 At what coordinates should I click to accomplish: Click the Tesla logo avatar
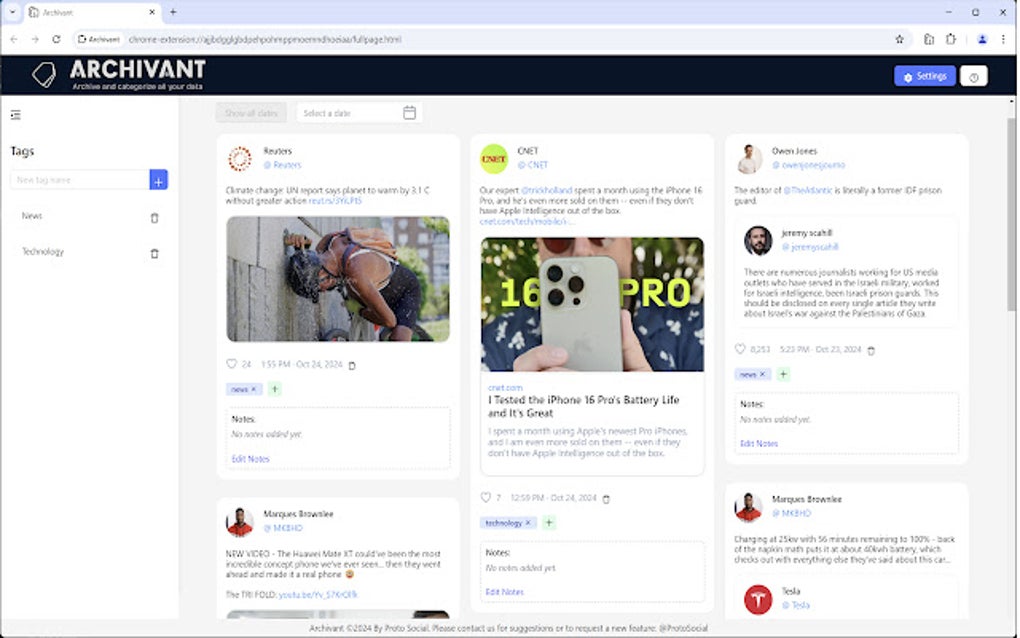[x=758, y=599]
